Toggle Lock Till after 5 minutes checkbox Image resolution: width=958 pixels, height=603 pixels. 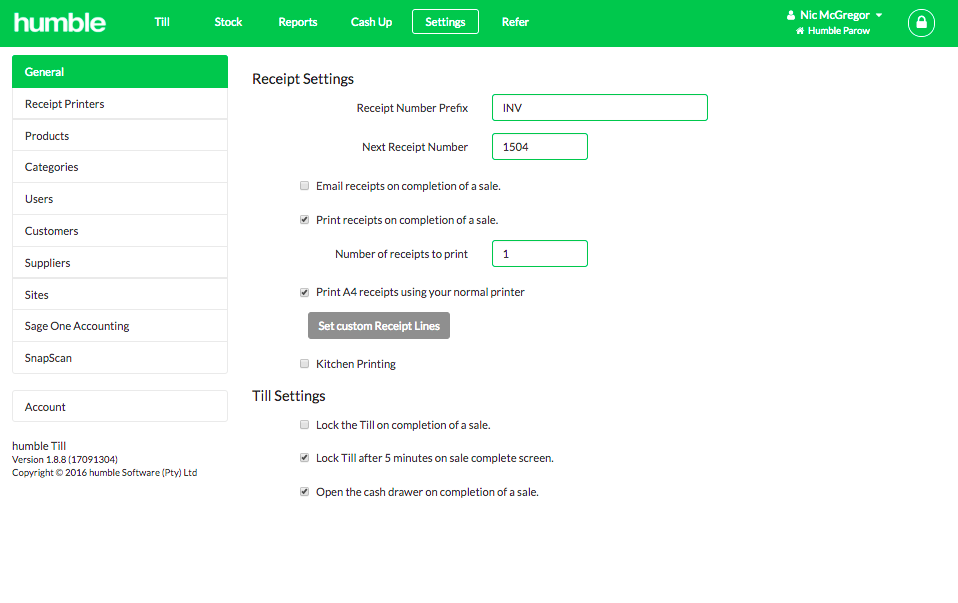coord(304,458)
